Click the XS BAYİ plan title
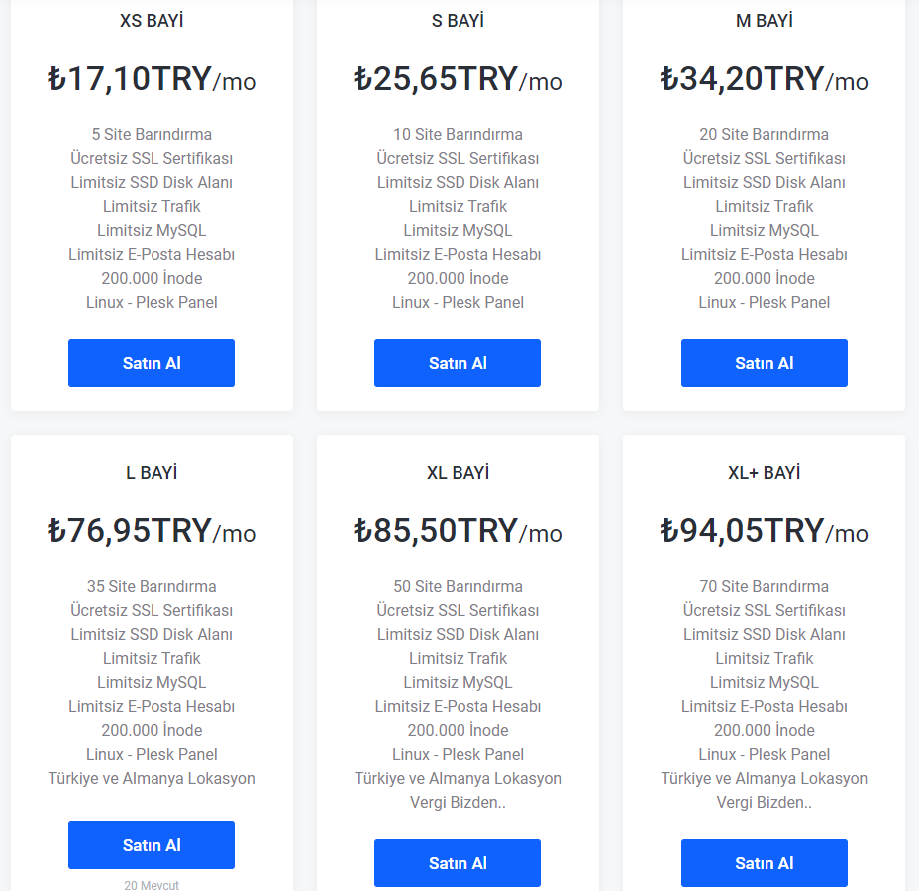The height and width of the screenshot is (891, 919). [x=152, y=21]
